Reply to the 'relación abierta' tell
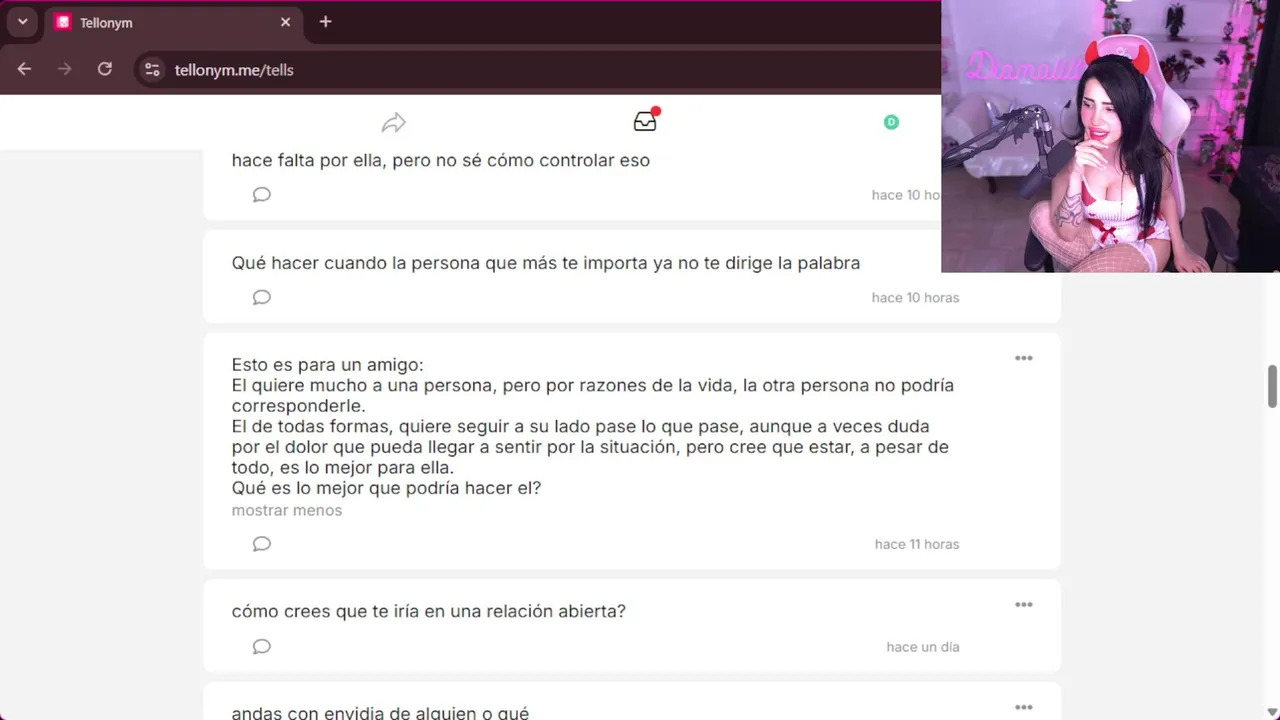 pyautogui.click(x=262, y=647)
